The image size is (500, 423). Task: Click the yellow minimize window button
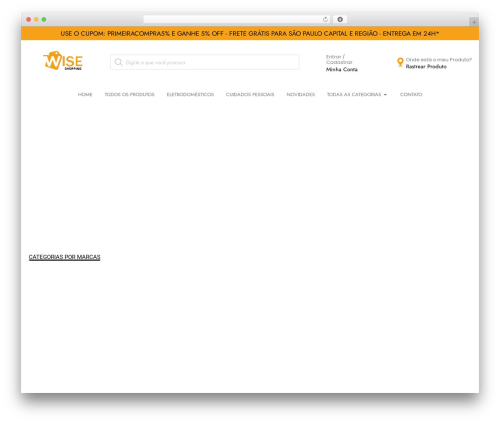coord(36,20)
